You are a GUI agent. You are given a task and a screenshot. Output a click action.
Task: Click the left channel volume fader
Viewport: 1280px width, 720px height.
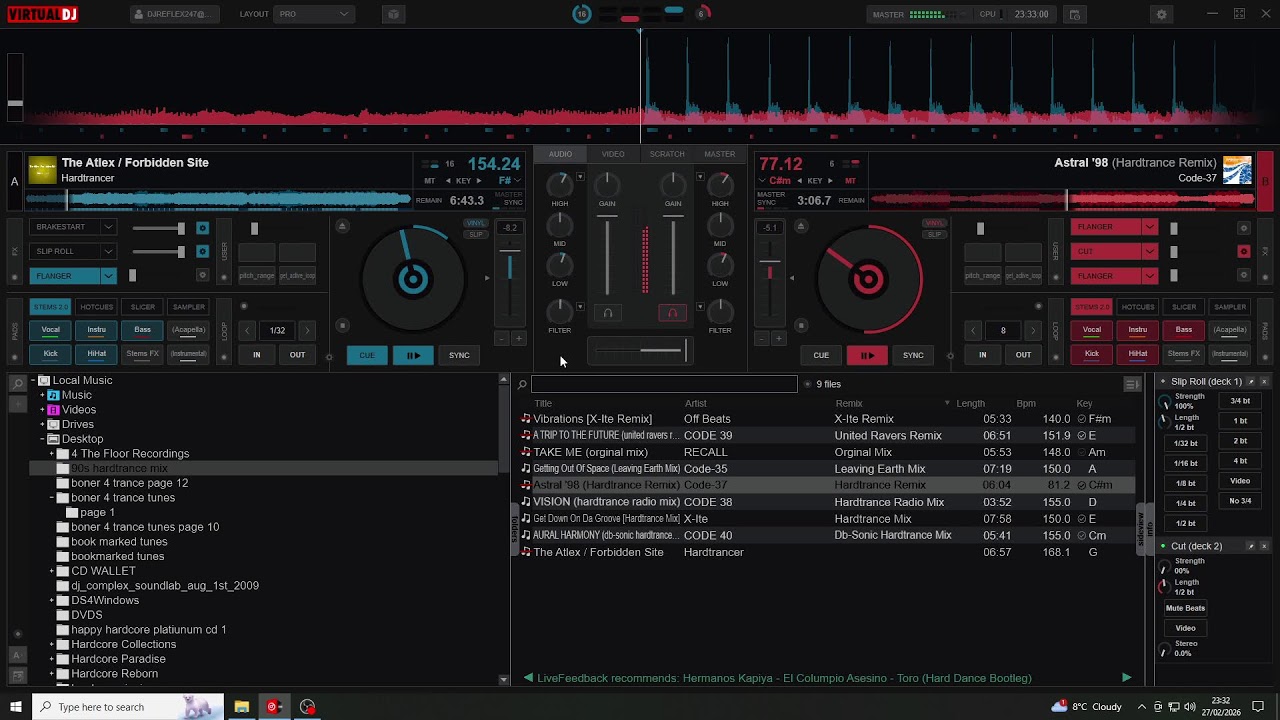click(607, 255)
